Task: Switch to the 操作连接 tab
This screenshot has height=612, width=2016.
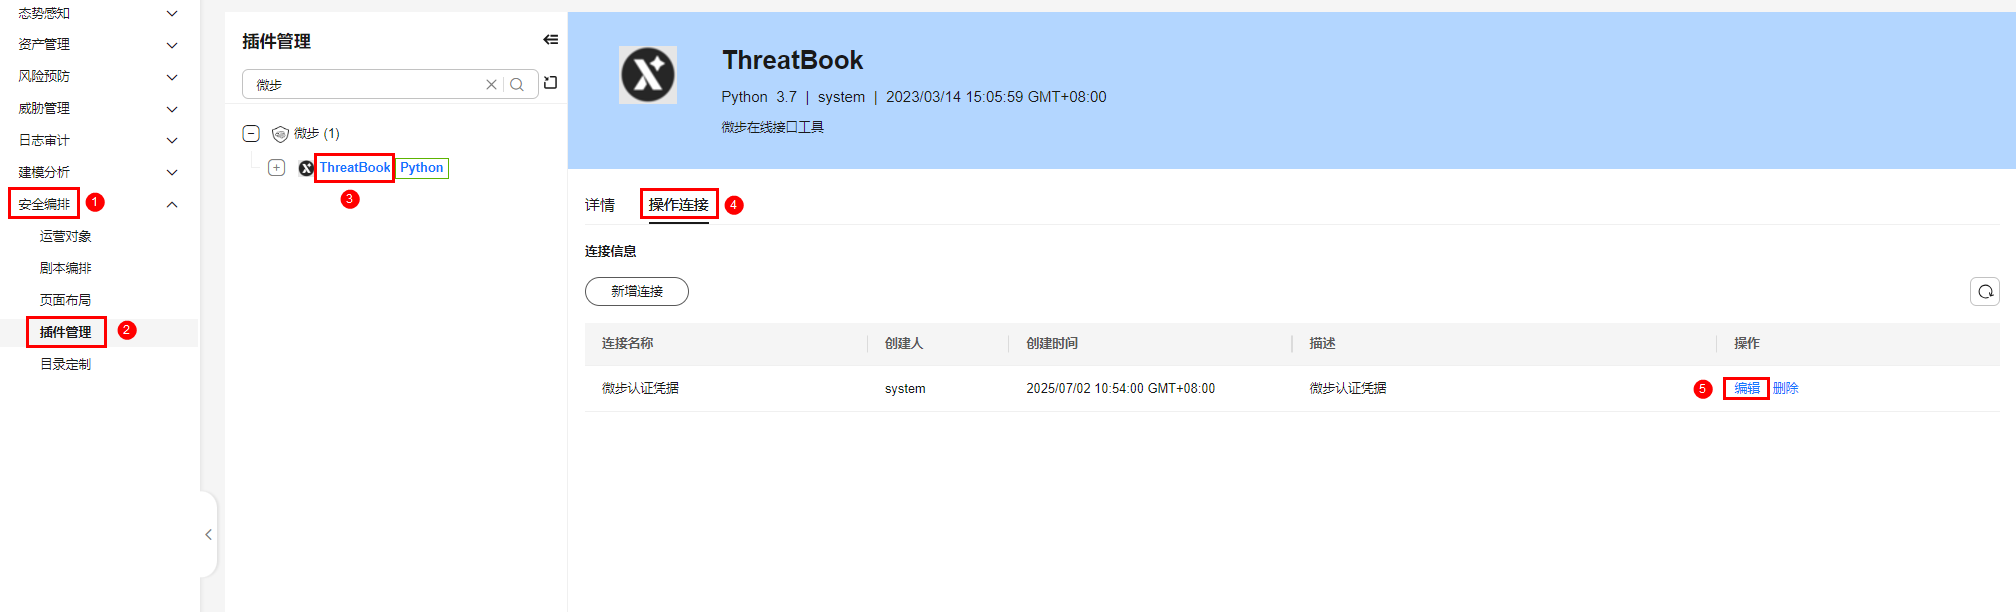Action: [679, 205]
